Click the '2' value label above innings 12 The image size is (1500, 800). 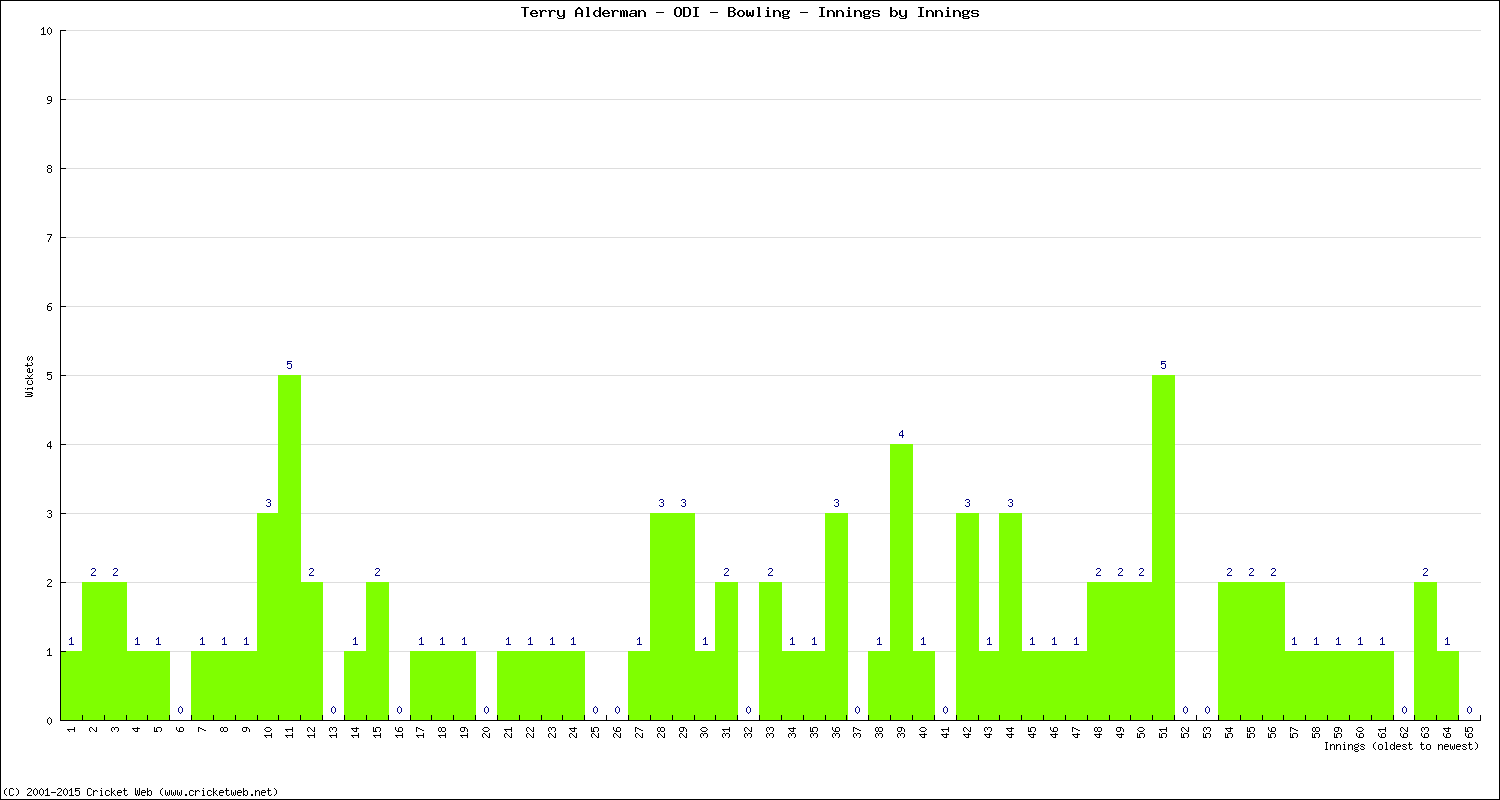312,572
